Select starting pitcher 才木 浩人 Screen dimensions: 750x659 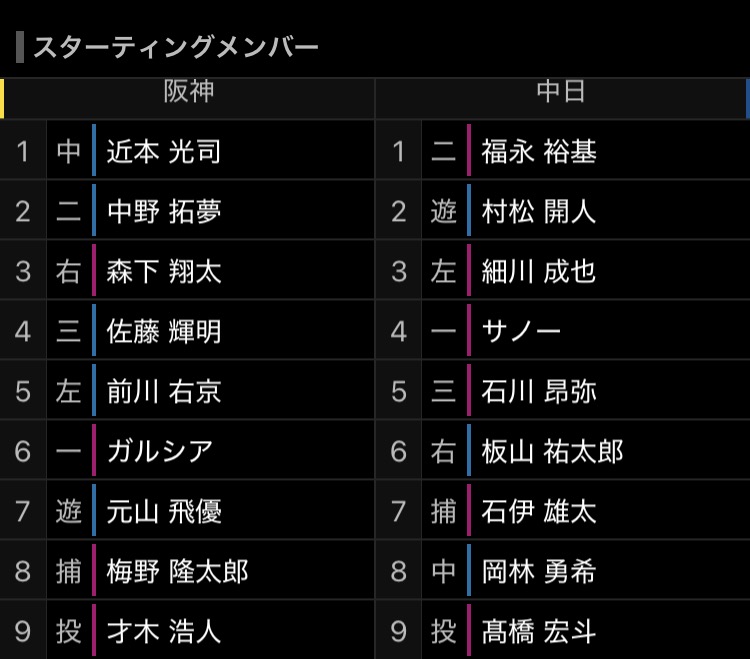click(164, 631)
